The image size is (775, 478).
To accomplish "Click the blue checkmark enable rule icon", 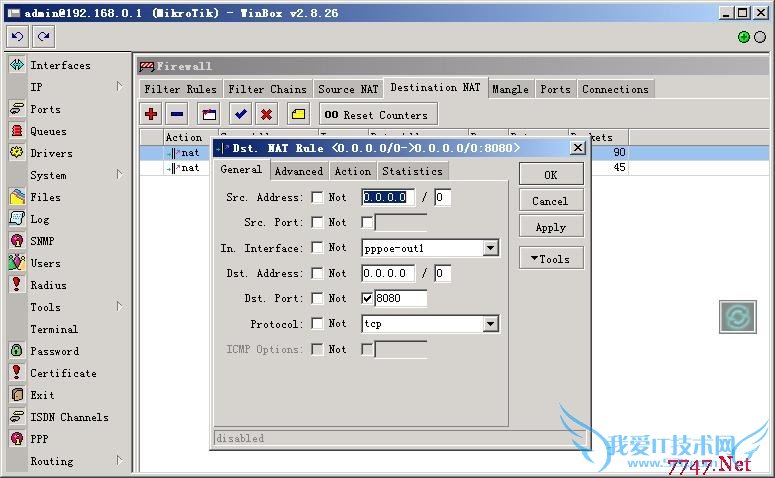I will point(241,114).
